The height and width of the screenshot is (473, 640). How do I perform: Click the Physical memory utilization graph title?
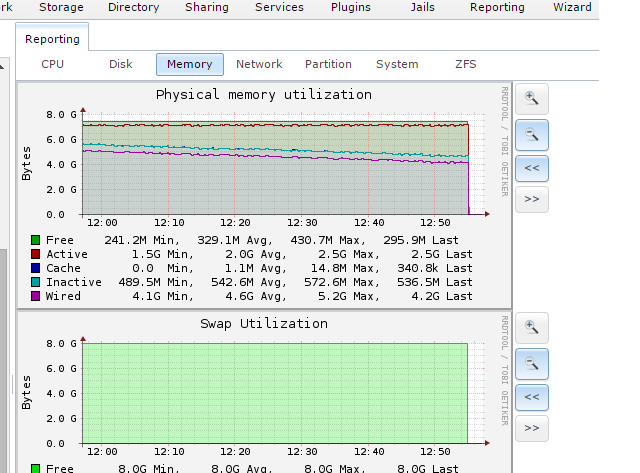tap(264, 95)
